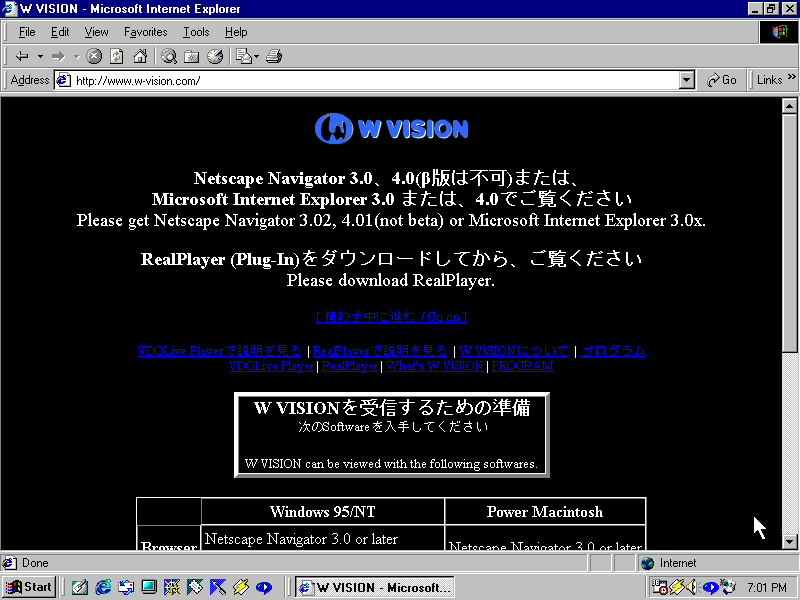Print the page with the printer icon
Viewport: 800px width, 600px height.
point(274,56)
